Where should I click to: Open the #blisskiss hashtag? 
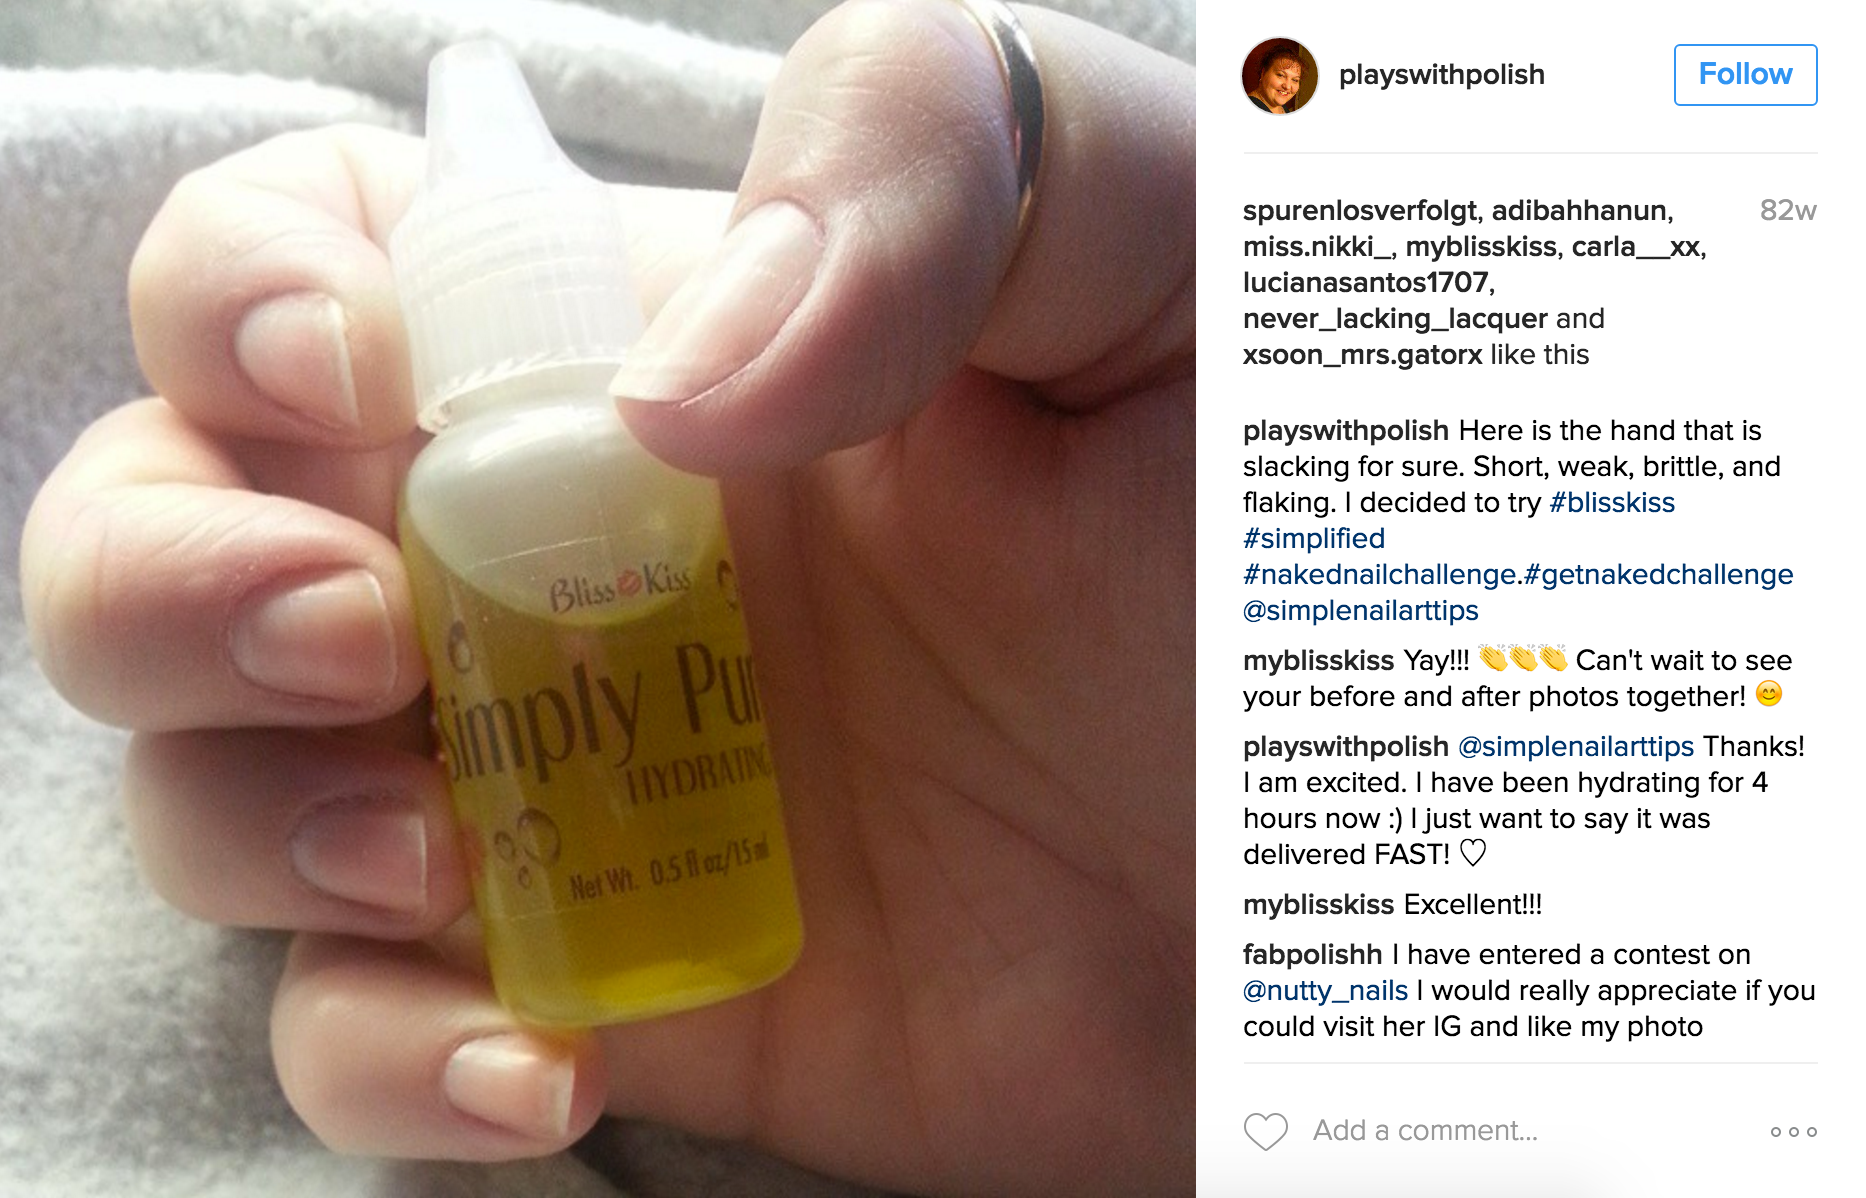(1611, 502)
